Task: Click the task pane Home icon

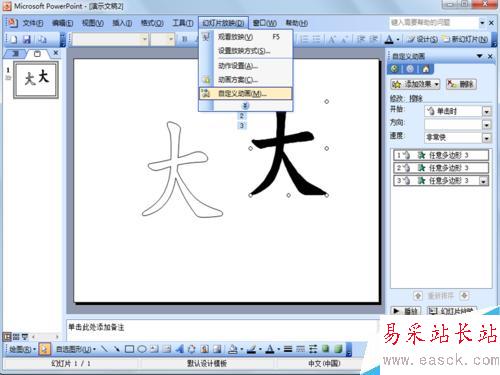Action: [426, 69]
